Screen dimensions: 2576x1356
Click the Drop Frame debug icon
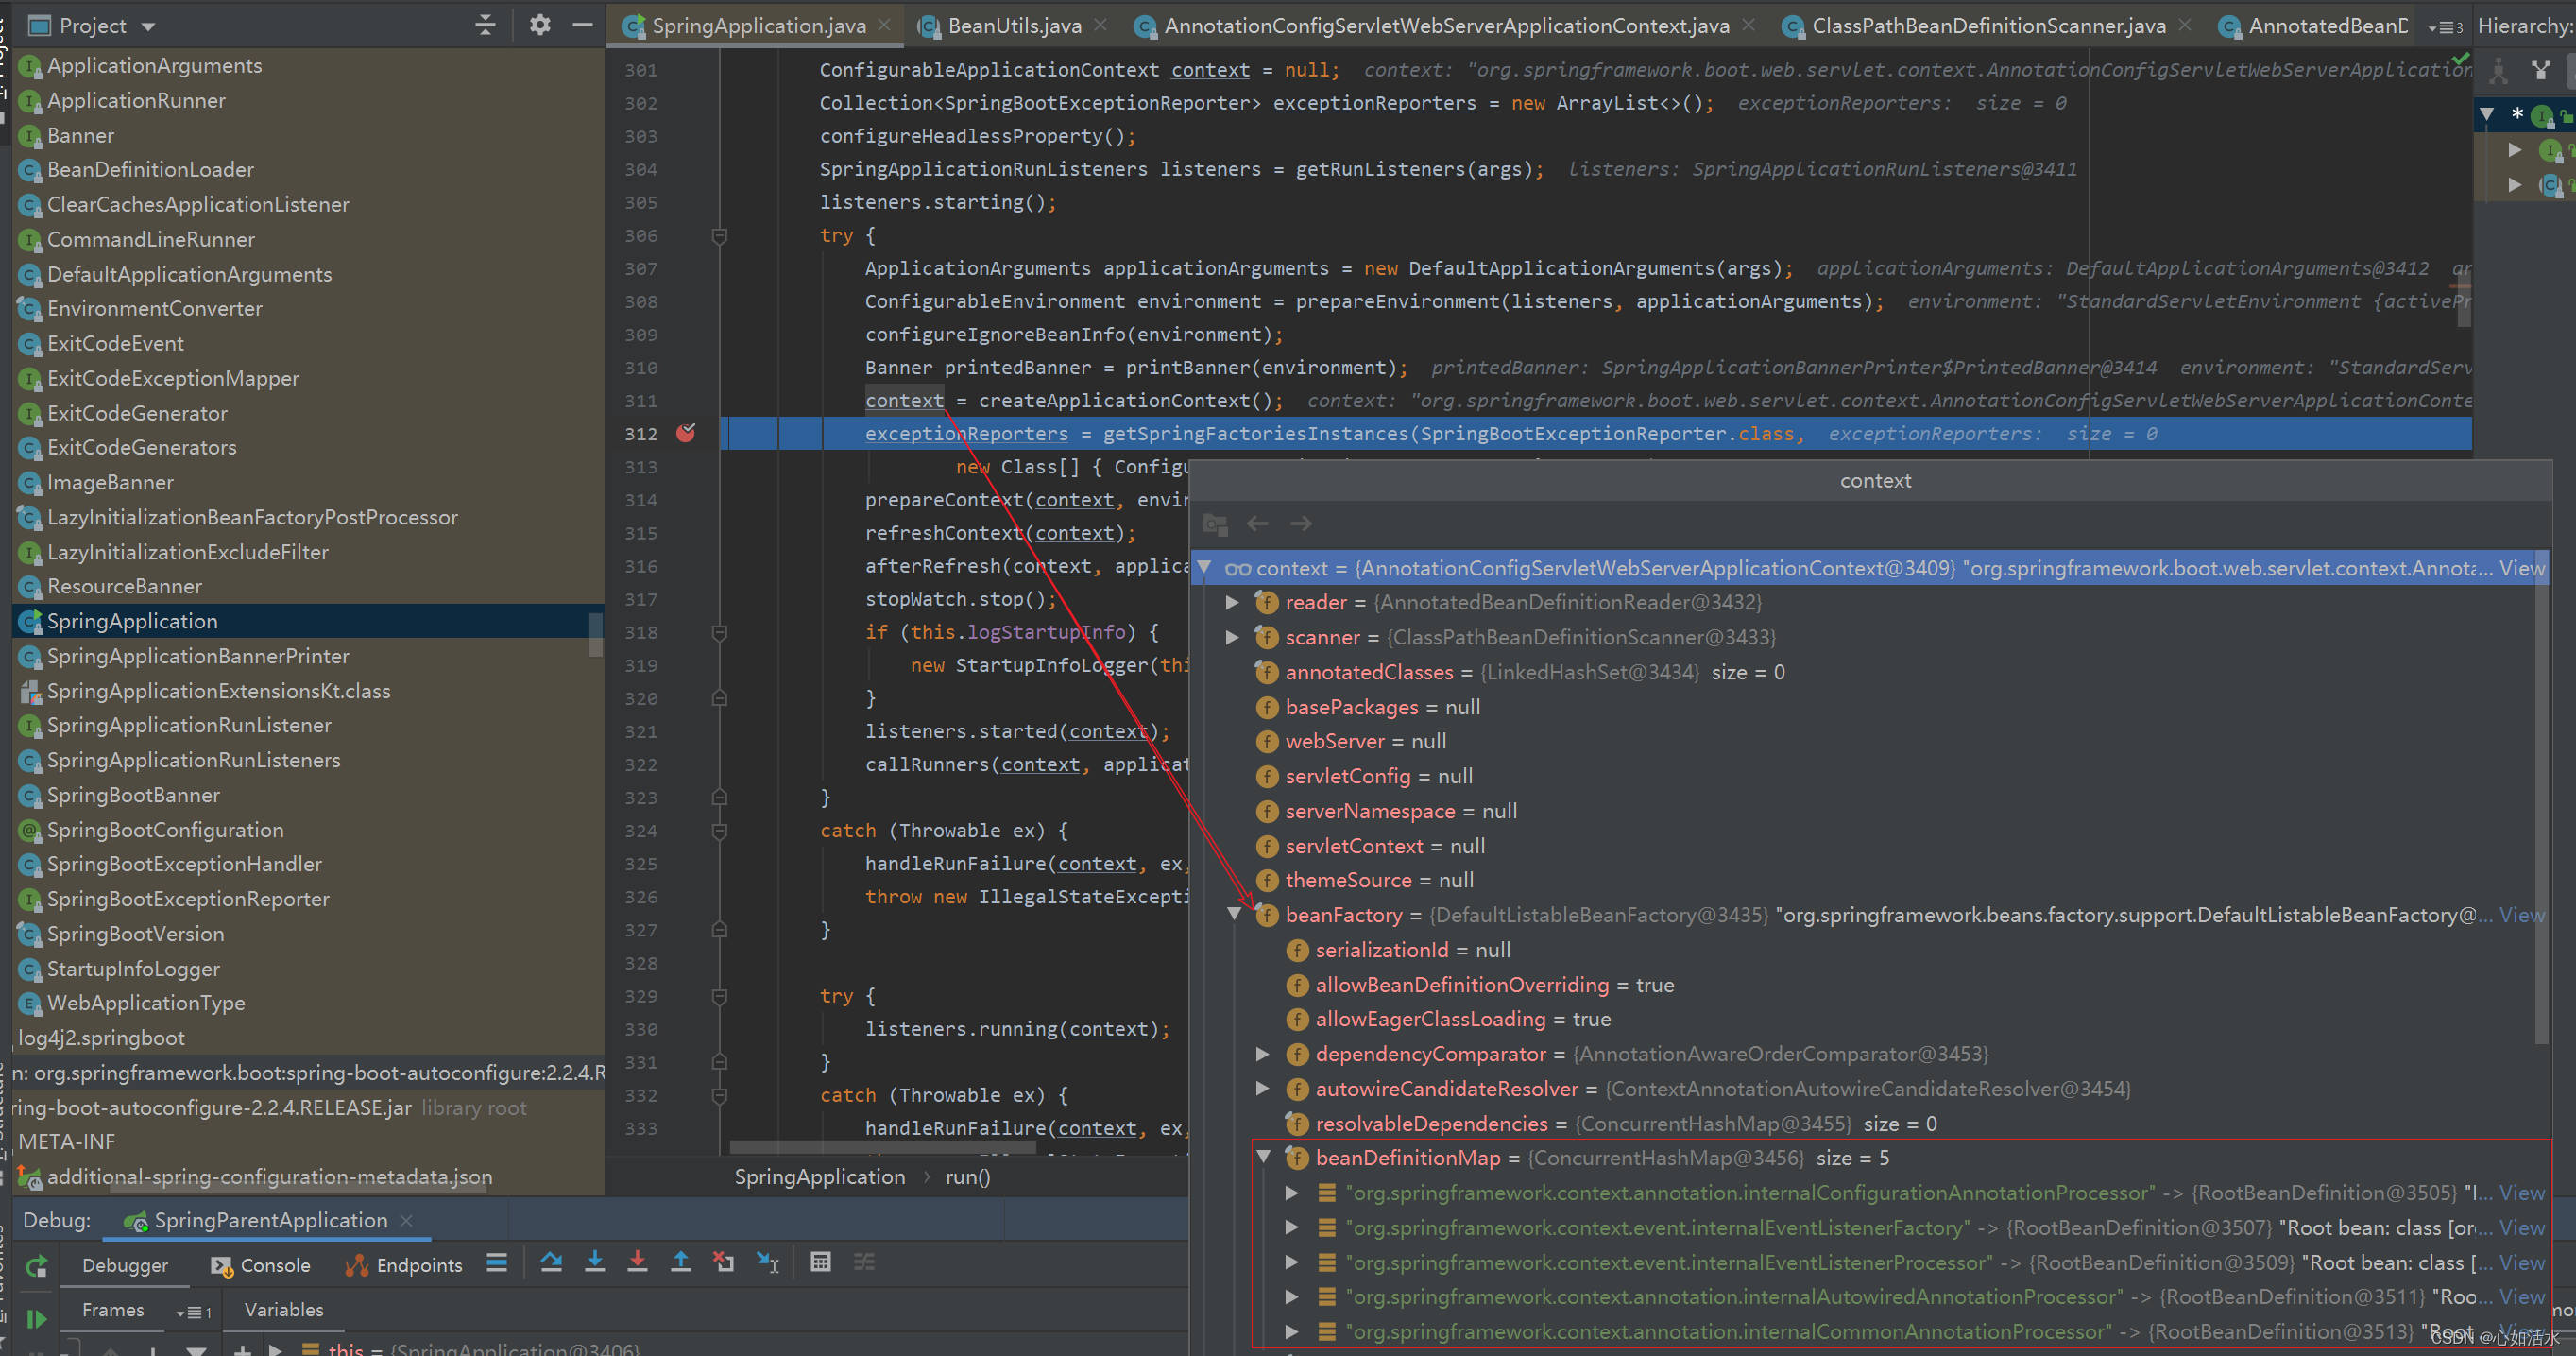pyautogui.click(x=724, y=1263)
